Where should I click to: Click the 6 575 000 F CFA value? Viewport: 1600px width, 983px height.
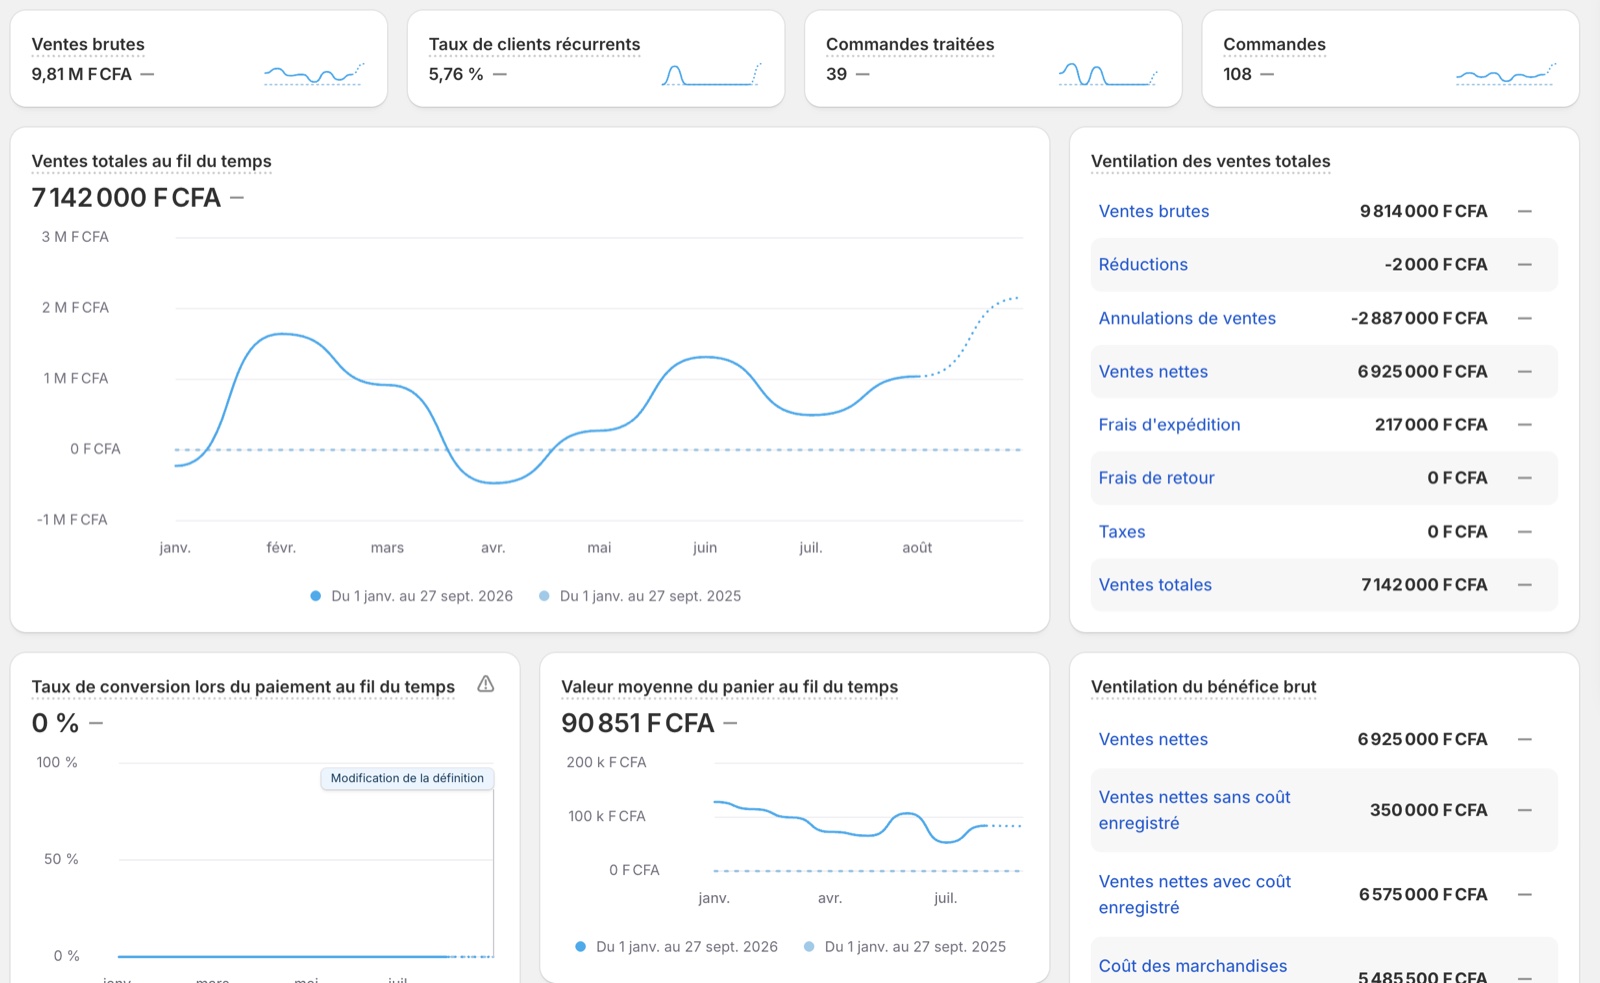[x=1423, y=894]
